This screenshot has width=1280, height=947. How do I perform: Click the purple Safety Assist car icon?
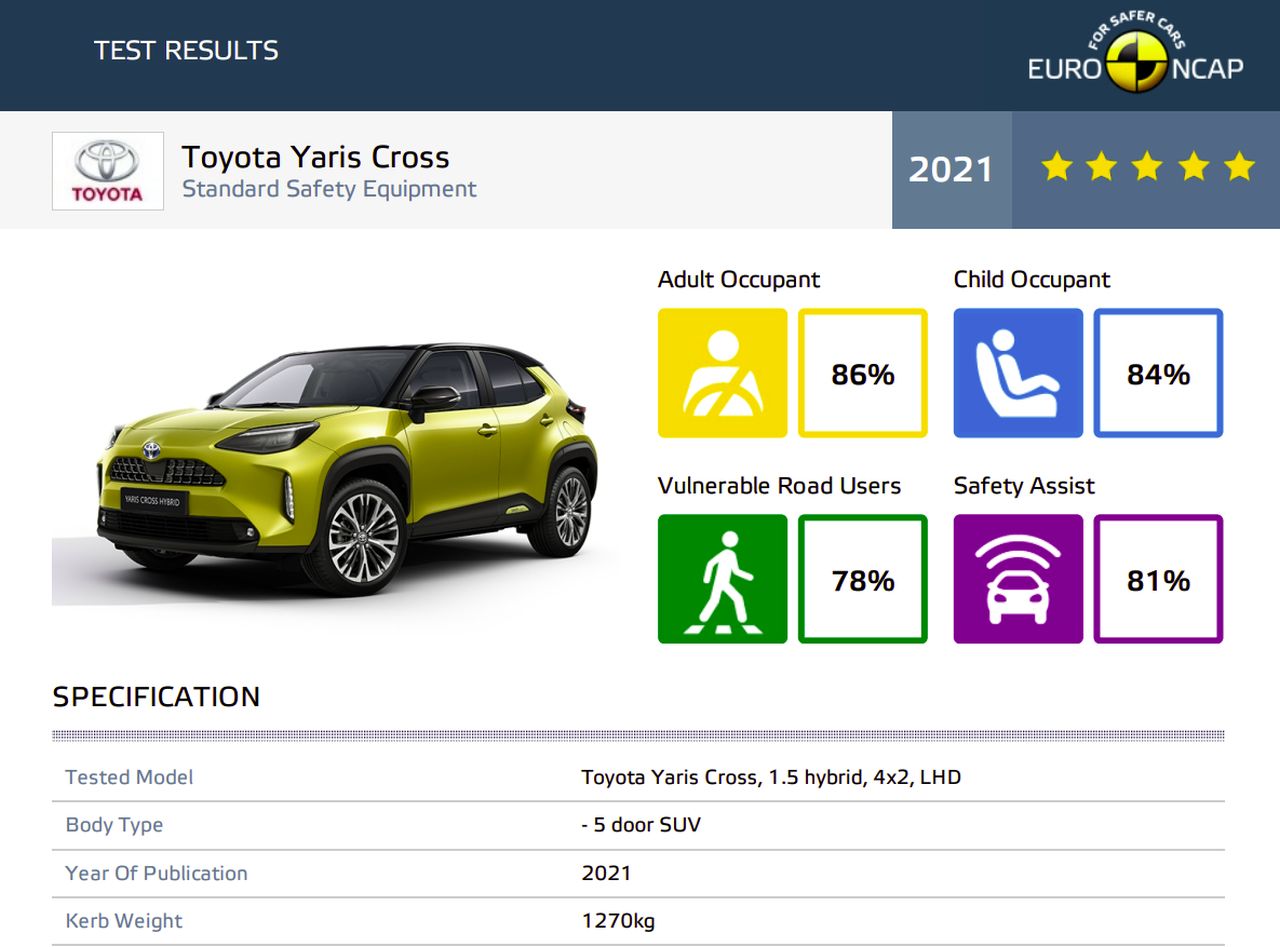point(1018,579)
